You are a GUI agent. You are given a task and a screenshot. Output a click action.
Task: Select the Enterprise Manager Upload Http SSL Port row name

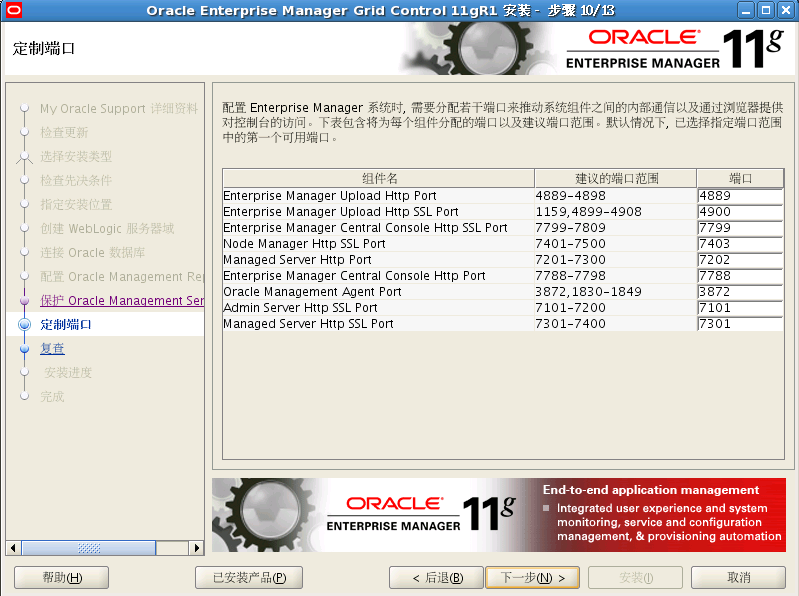pos(341,211)
